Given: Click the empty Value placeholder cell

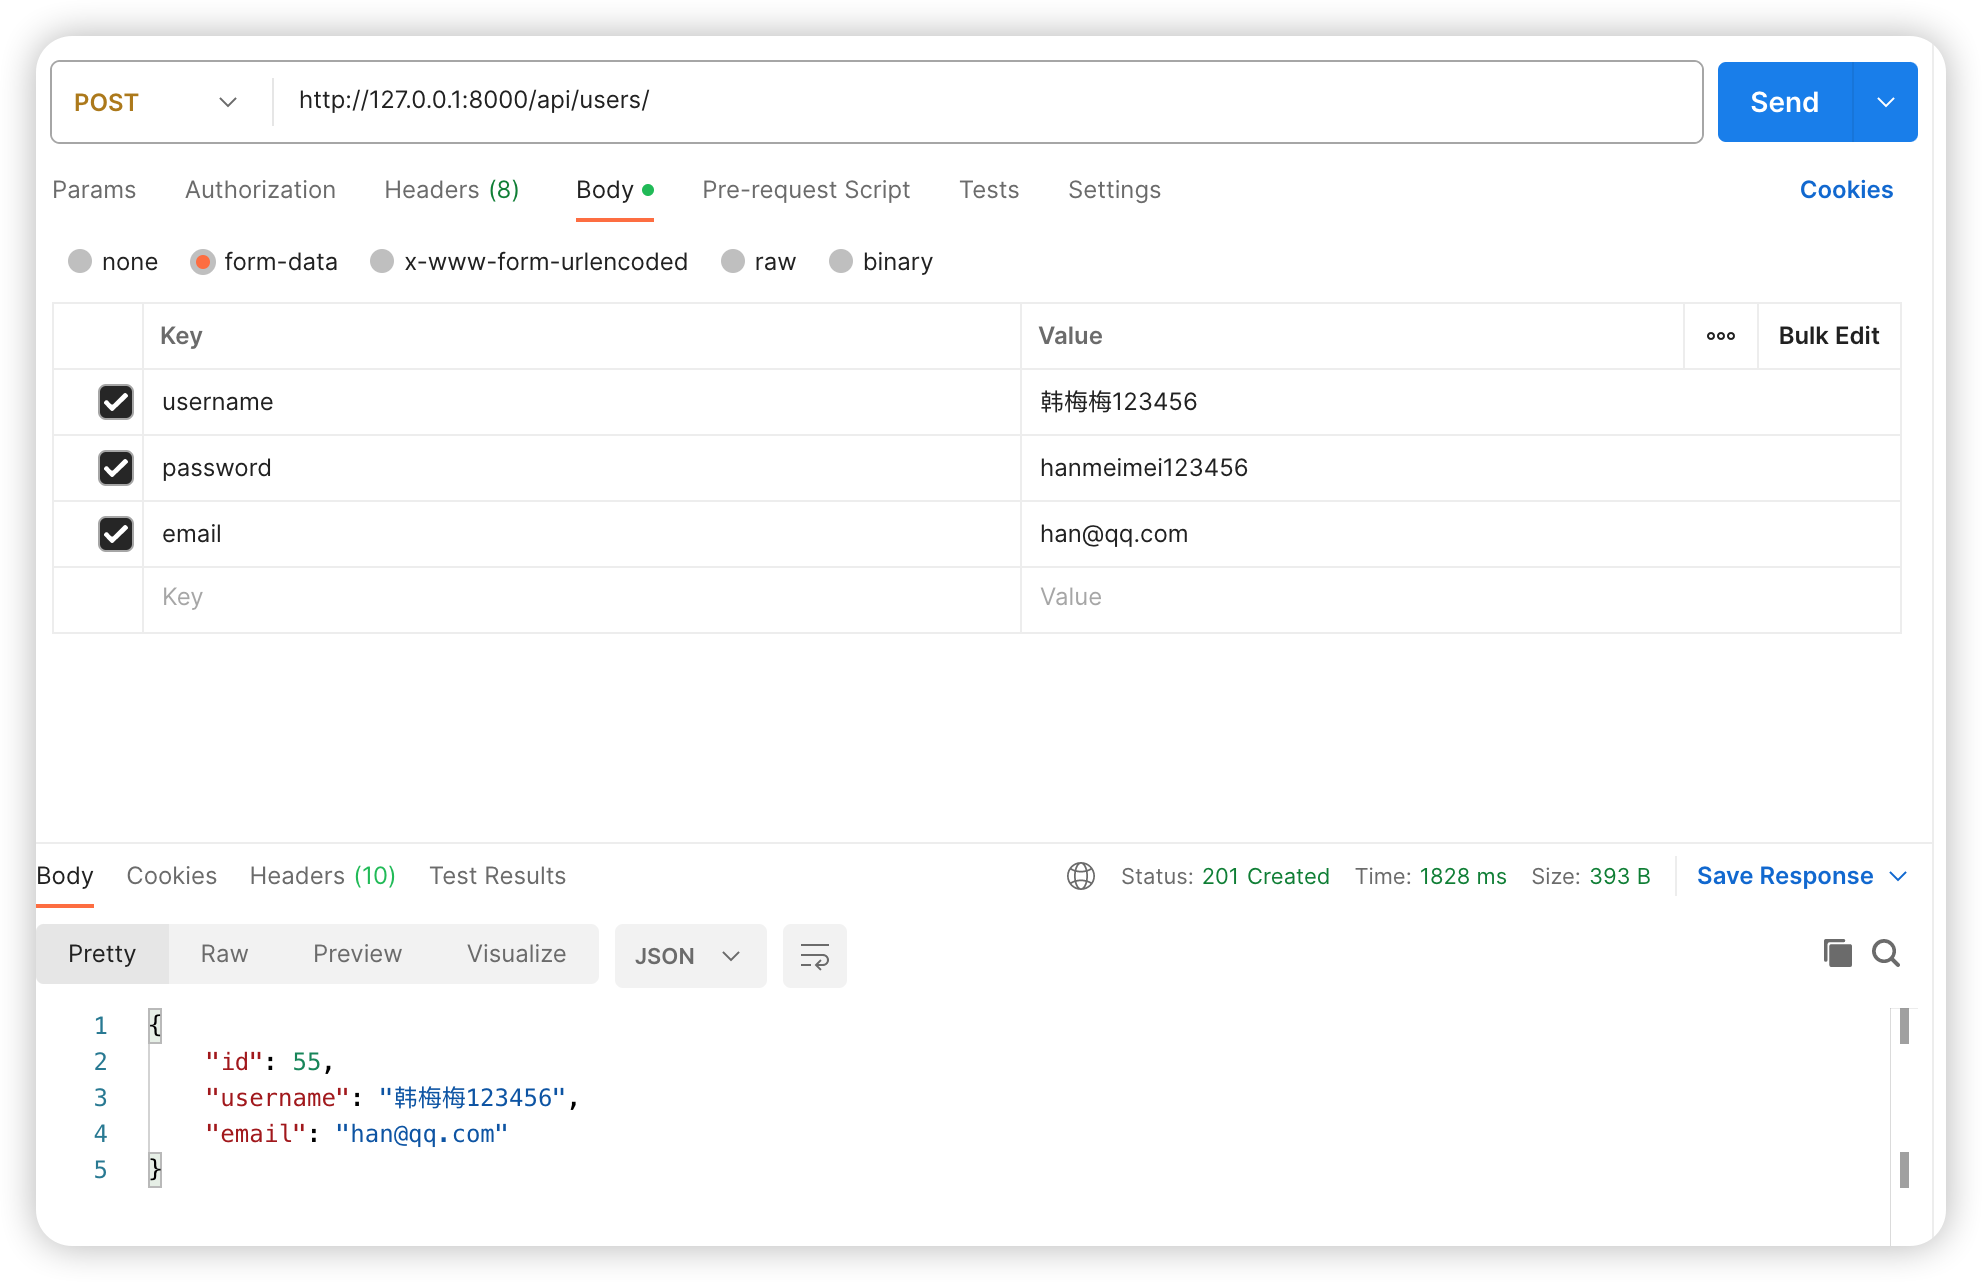Looking at the screenshot, I should click(1460, 598).
